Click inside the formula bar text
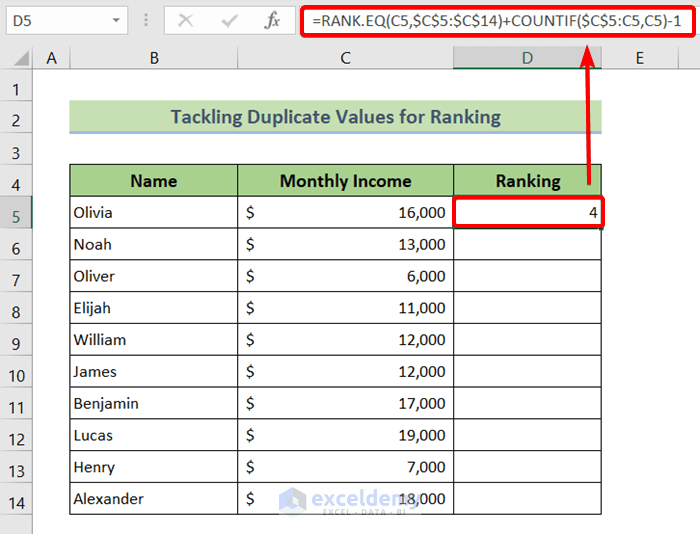Viewport: 700px width, 534px height. click(496, 21)
